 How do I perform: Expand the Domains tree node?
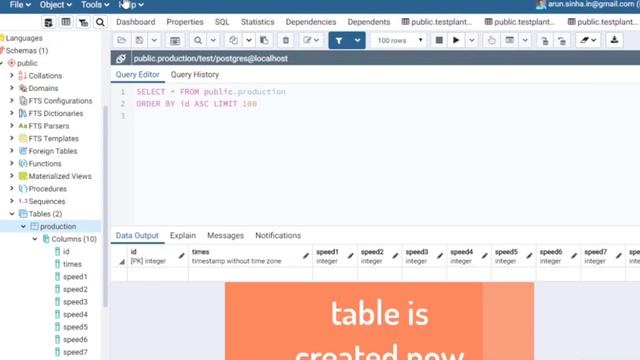[x=12, y=88]
